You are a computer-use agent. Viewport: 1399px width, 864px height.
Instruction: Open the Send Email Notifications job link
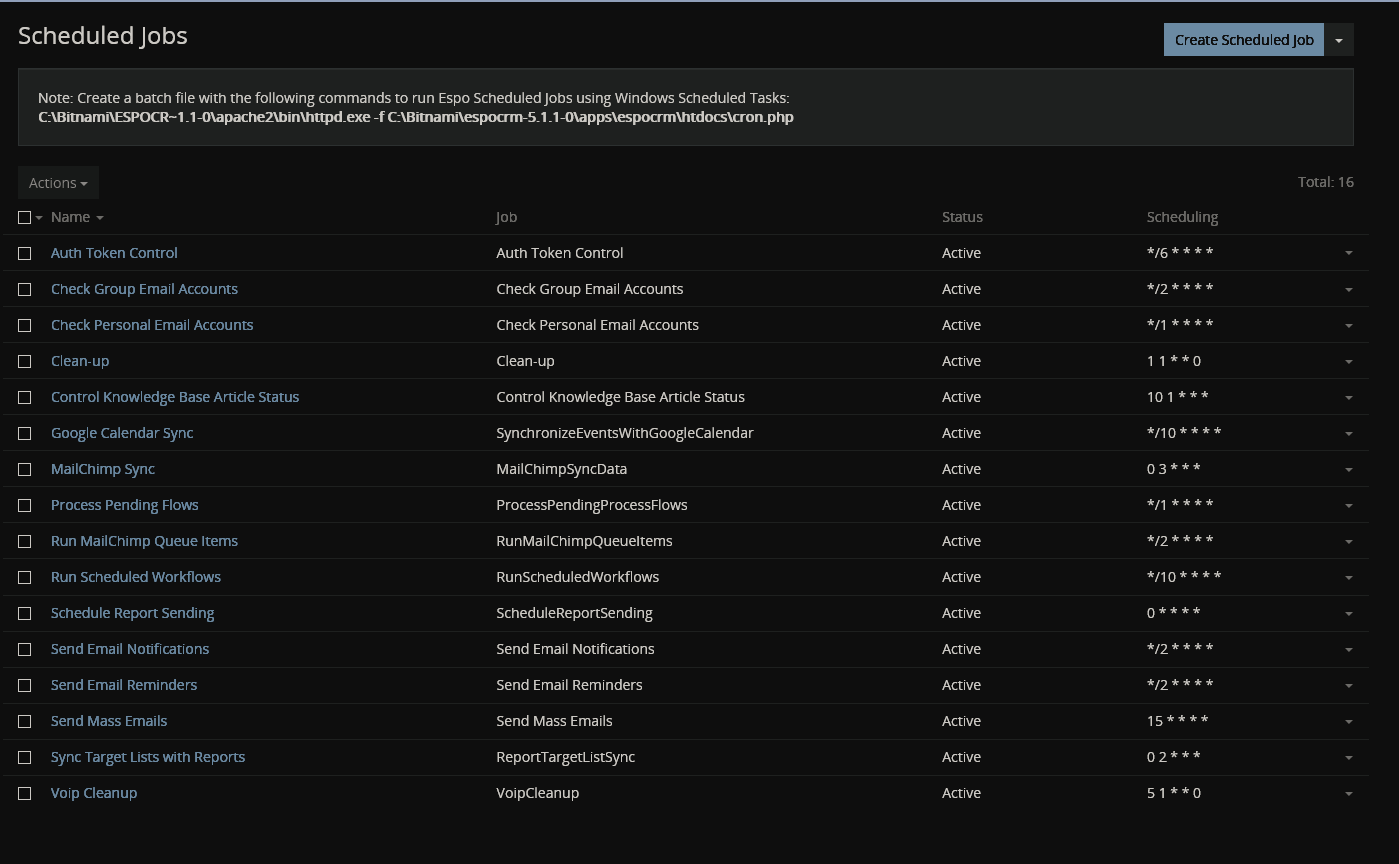click(130, 649)
